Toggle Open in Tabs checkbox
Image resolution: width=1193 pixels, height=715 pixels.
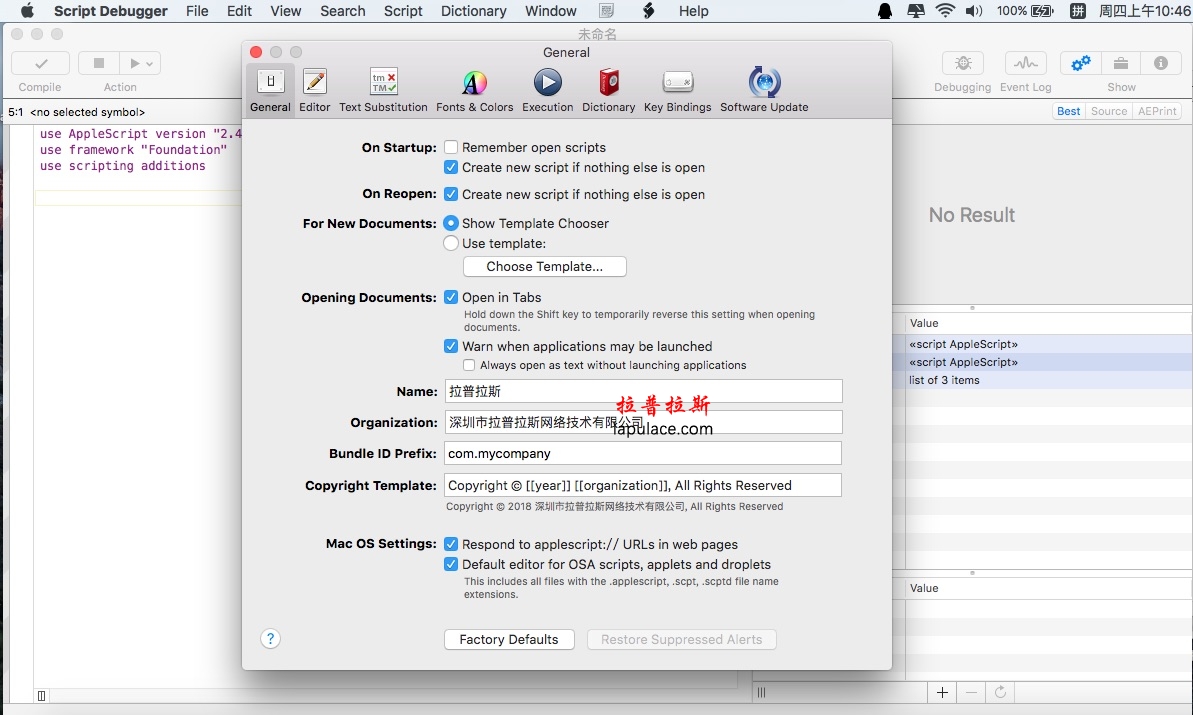(451, 297)
